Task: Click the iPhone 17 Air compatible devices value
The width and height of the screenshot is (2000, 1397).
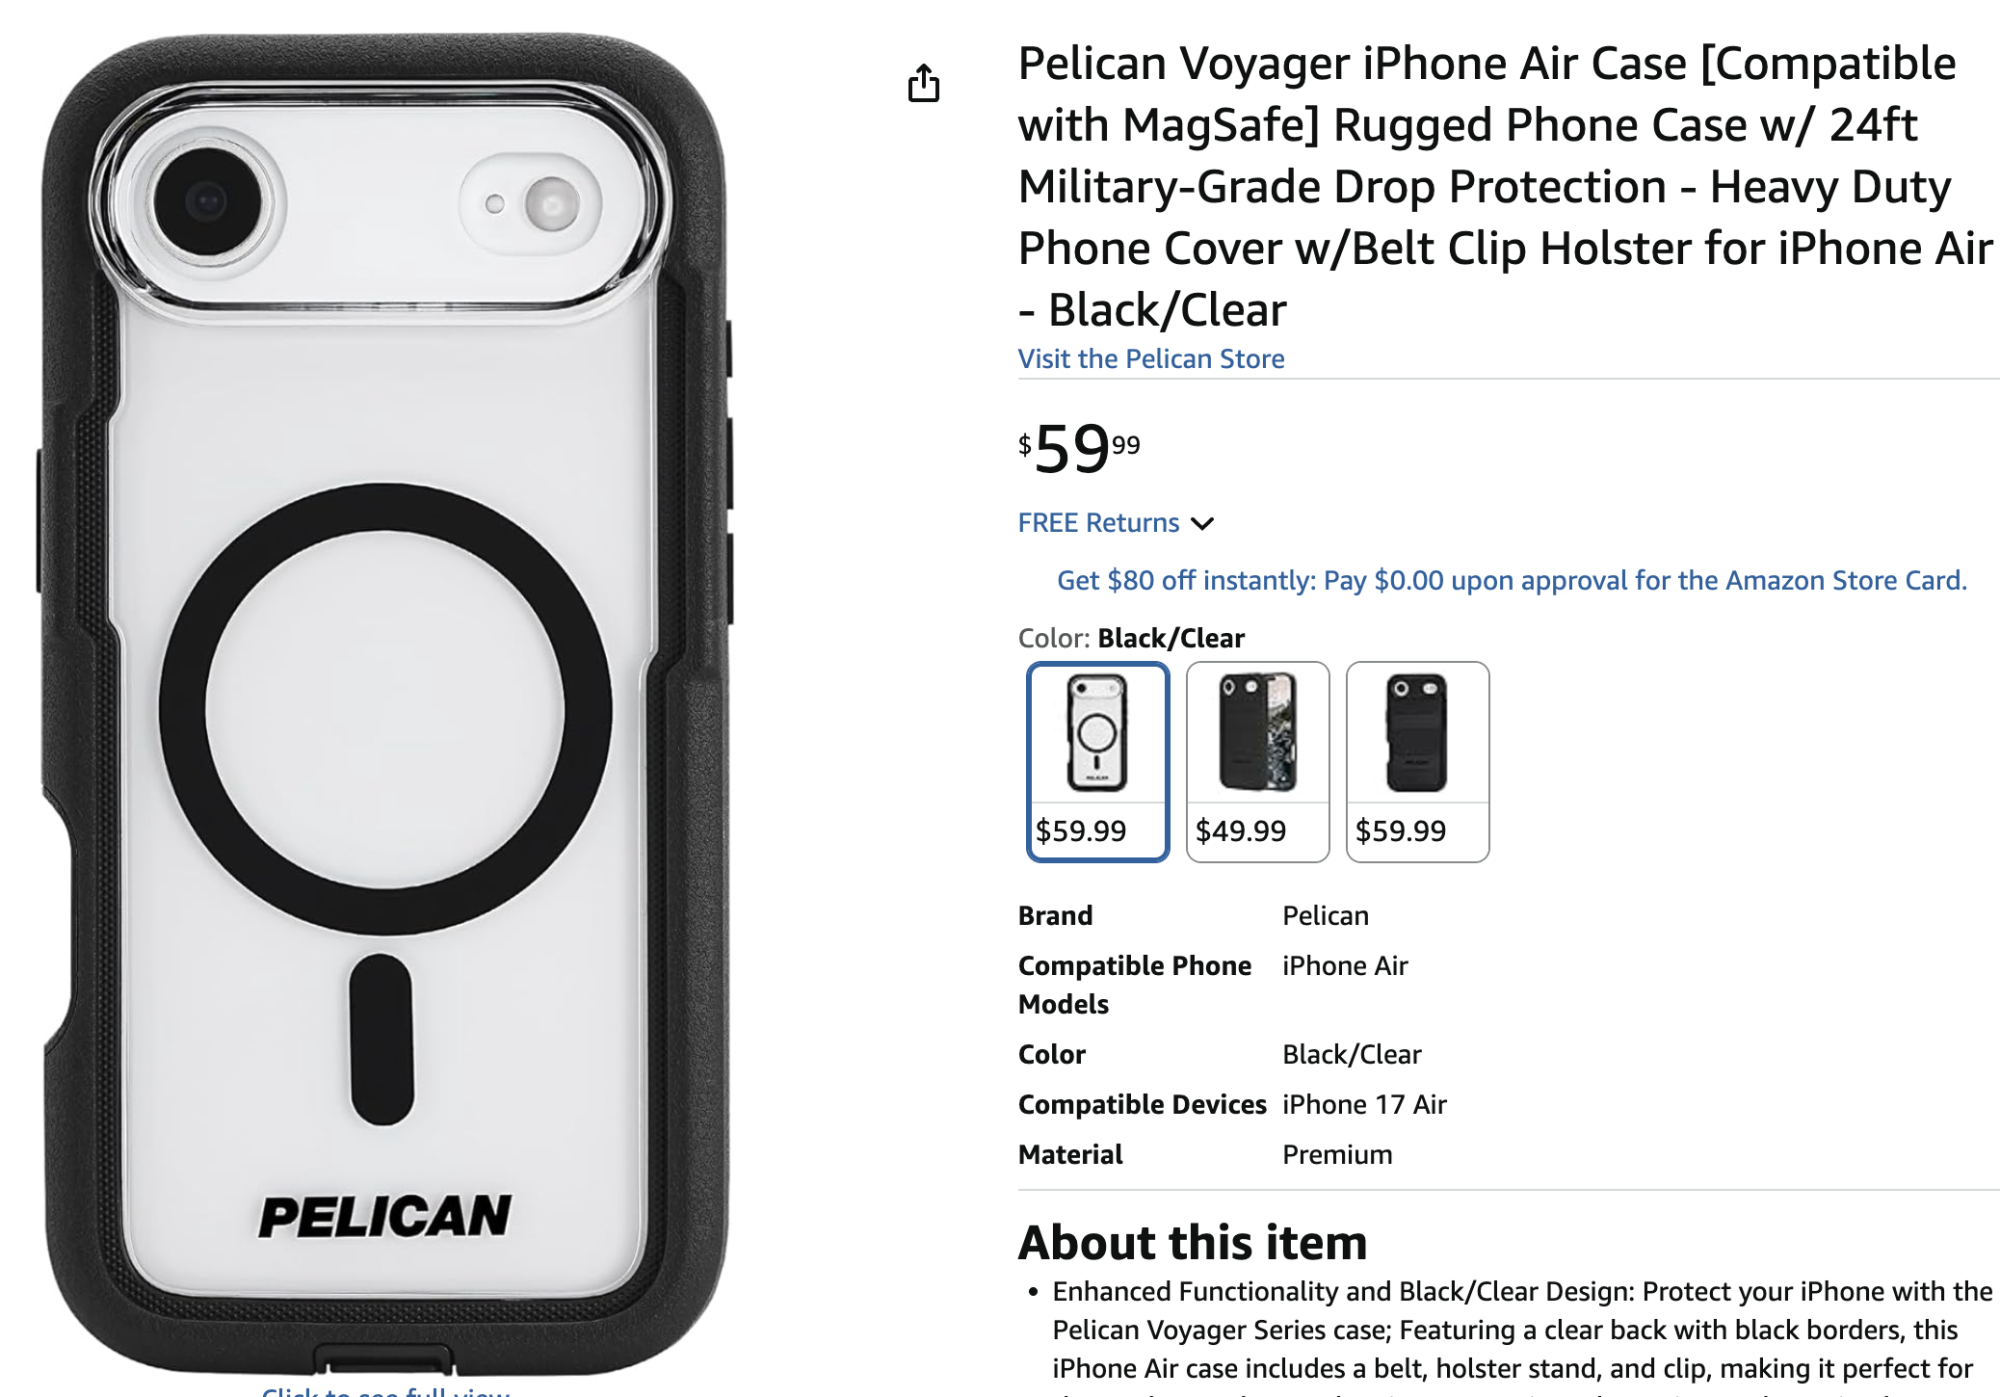Action: [x=1364, y=1105]
